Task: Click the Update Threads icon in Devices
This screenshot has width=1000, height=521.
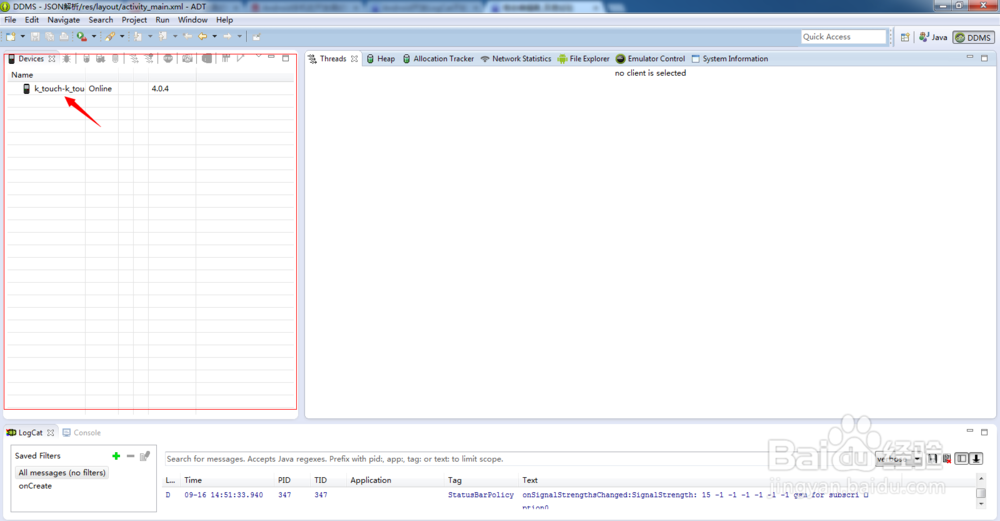Action: tap(135, 59)
